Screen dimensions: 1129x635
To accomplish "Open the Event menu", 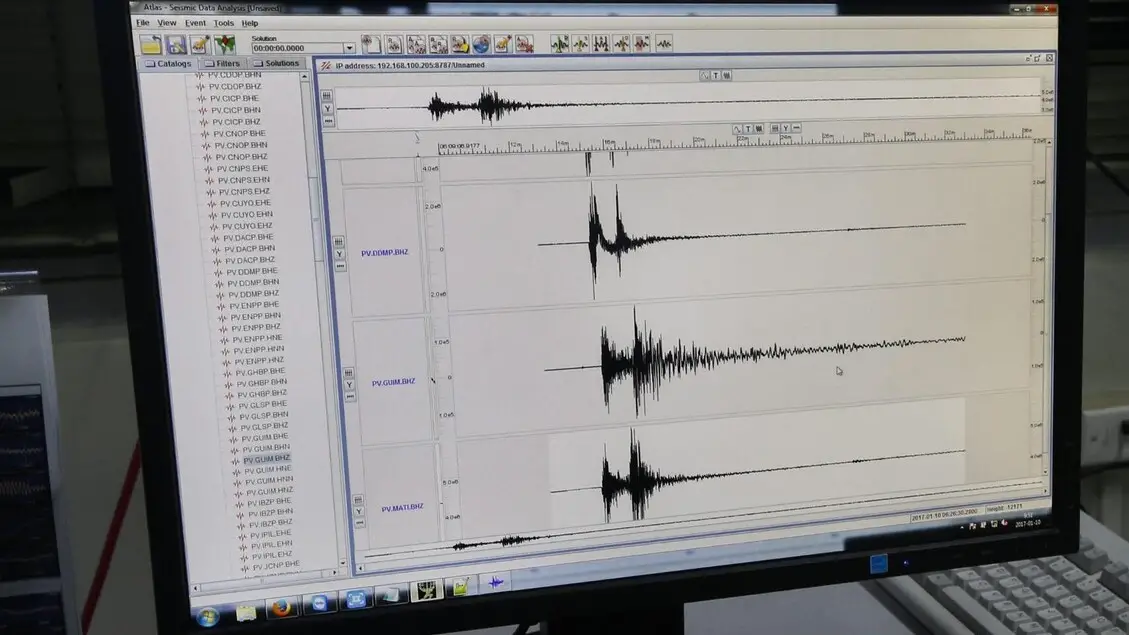I will [x=195, y=23].
